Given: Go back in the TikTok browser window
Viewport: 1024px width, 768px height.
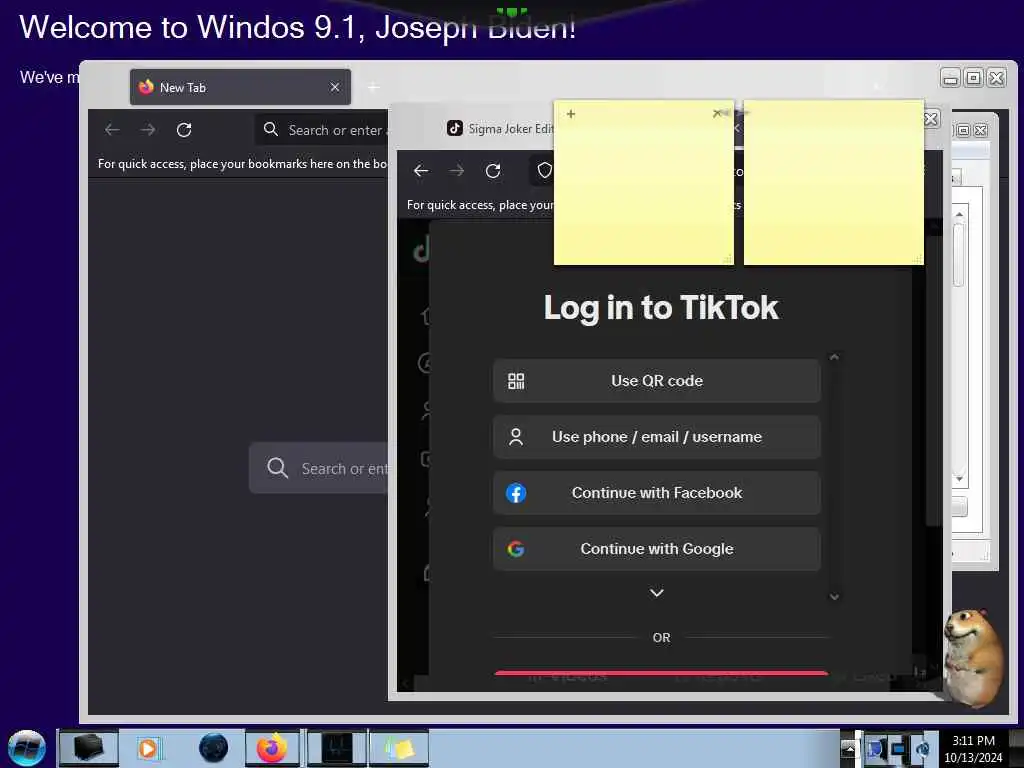Looking at the screenshot, I should click(421, 171).
